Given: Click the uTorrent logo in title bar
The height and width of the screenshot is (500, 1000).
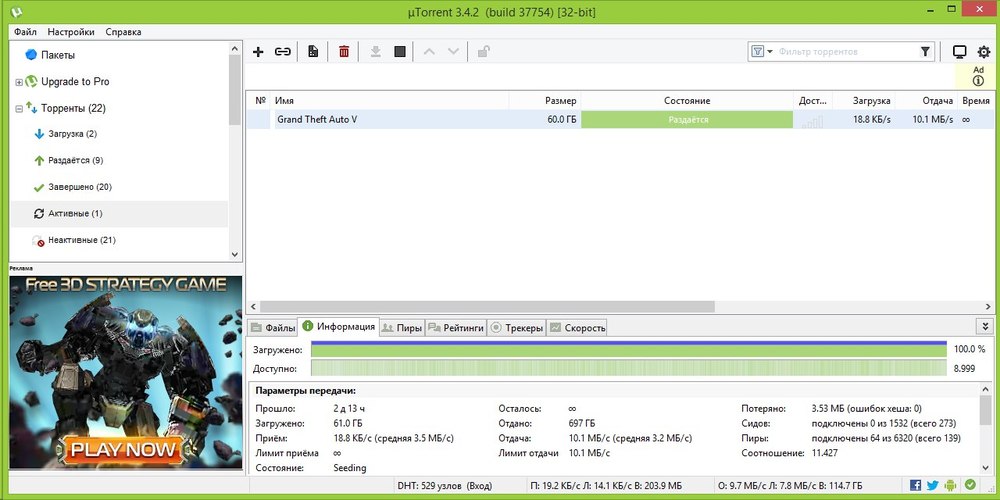Looking at the screenshot, I should tap(17, 11).
